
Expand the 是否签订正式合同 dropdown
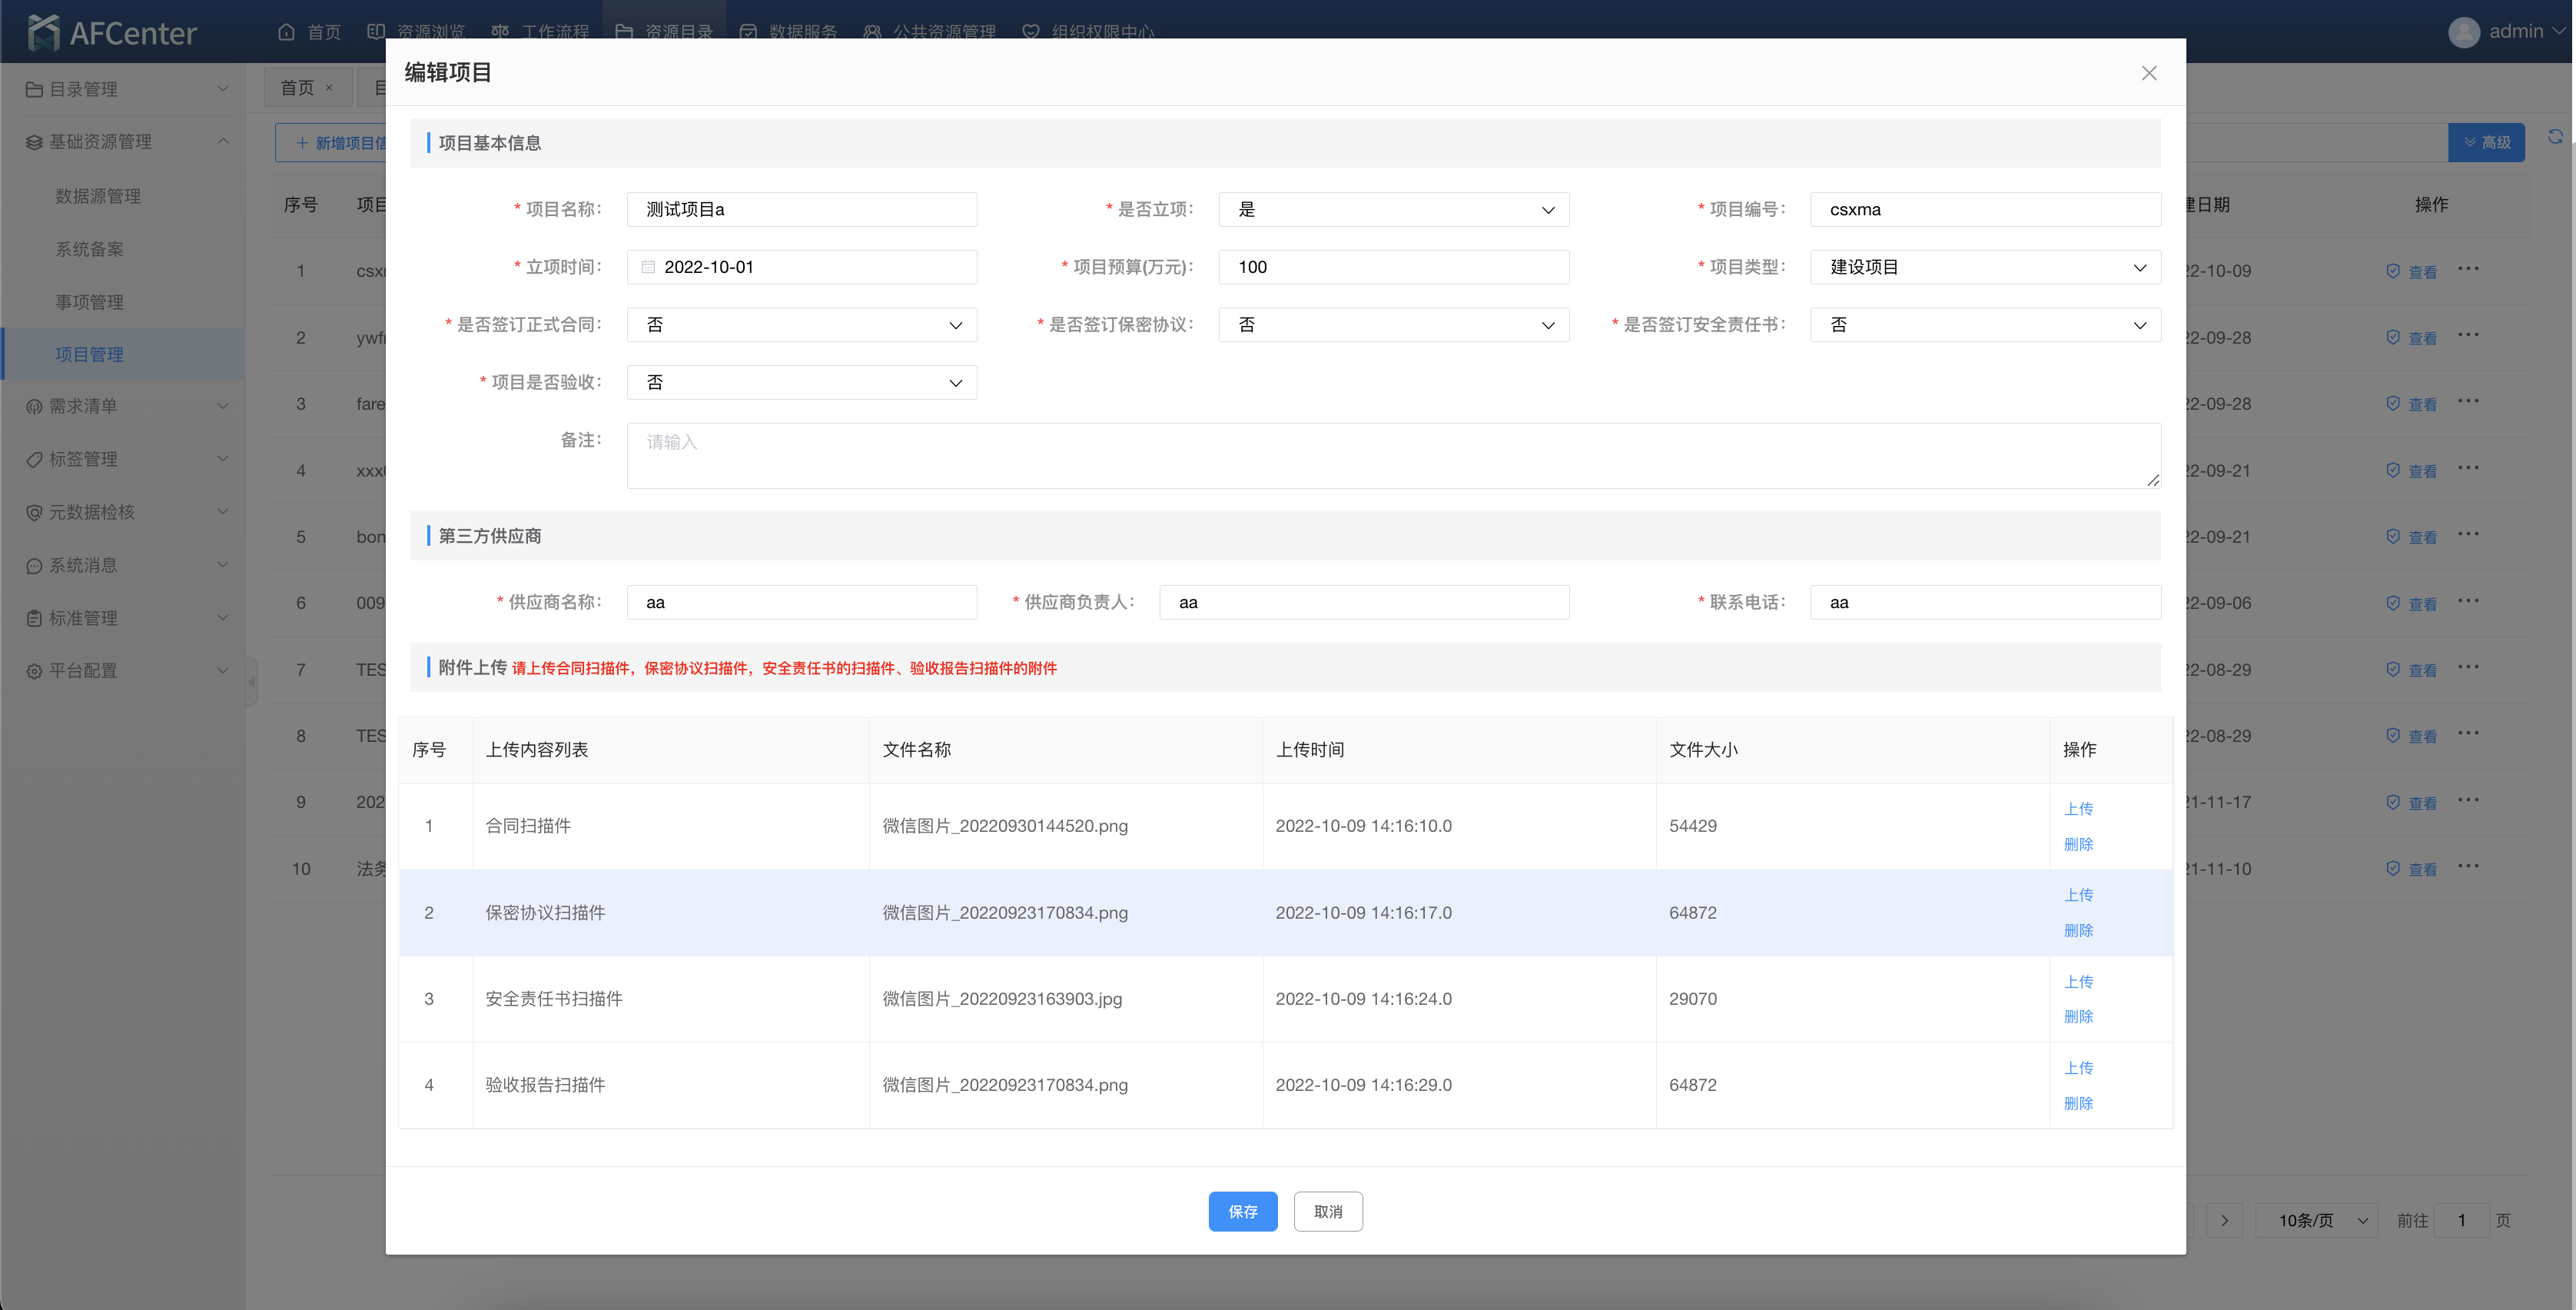click(801, 325)
